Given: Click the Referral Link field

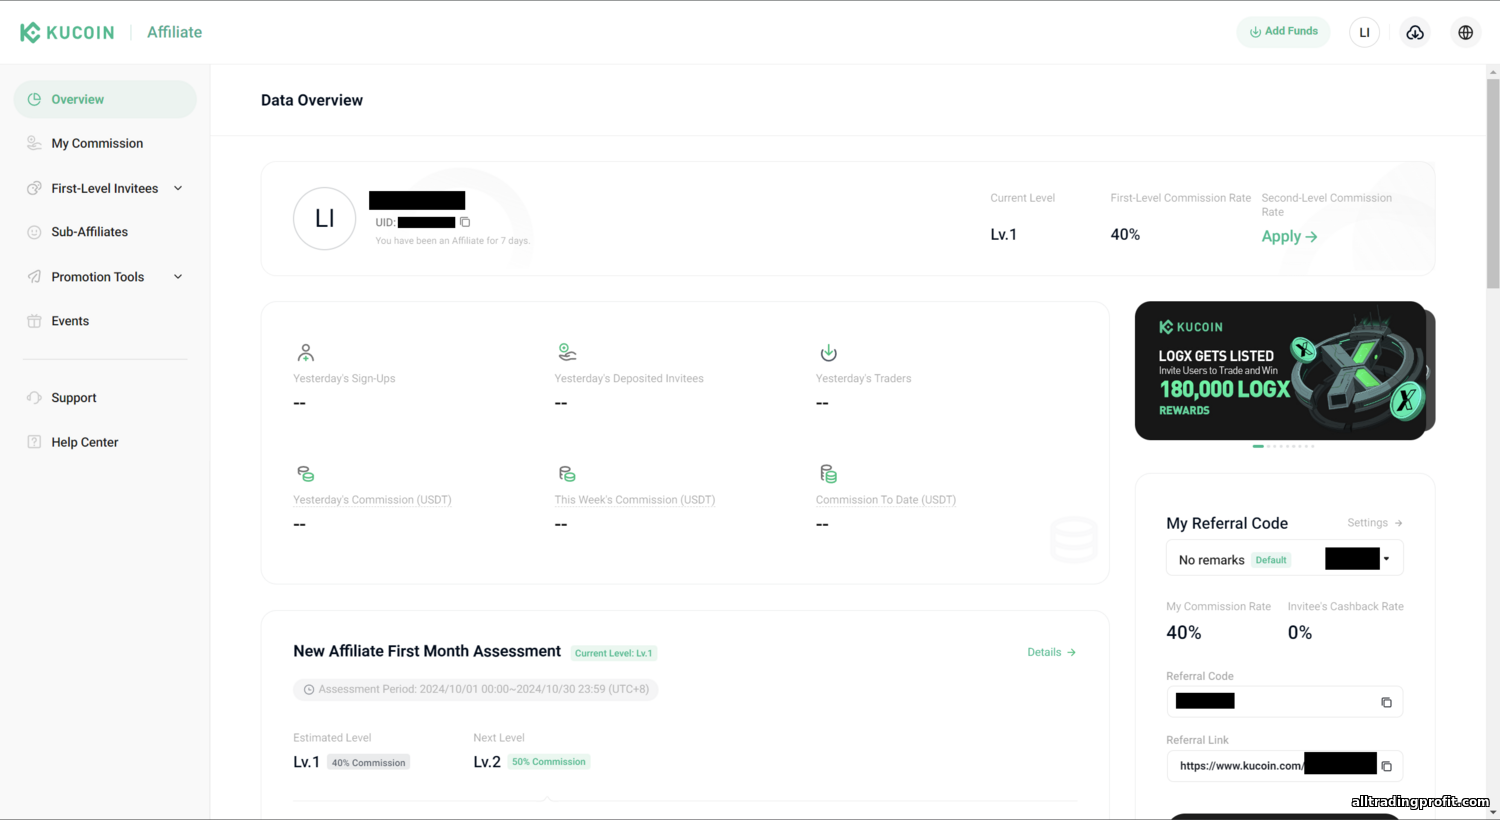Looking at the screenshot, I should click(1285, 766).
